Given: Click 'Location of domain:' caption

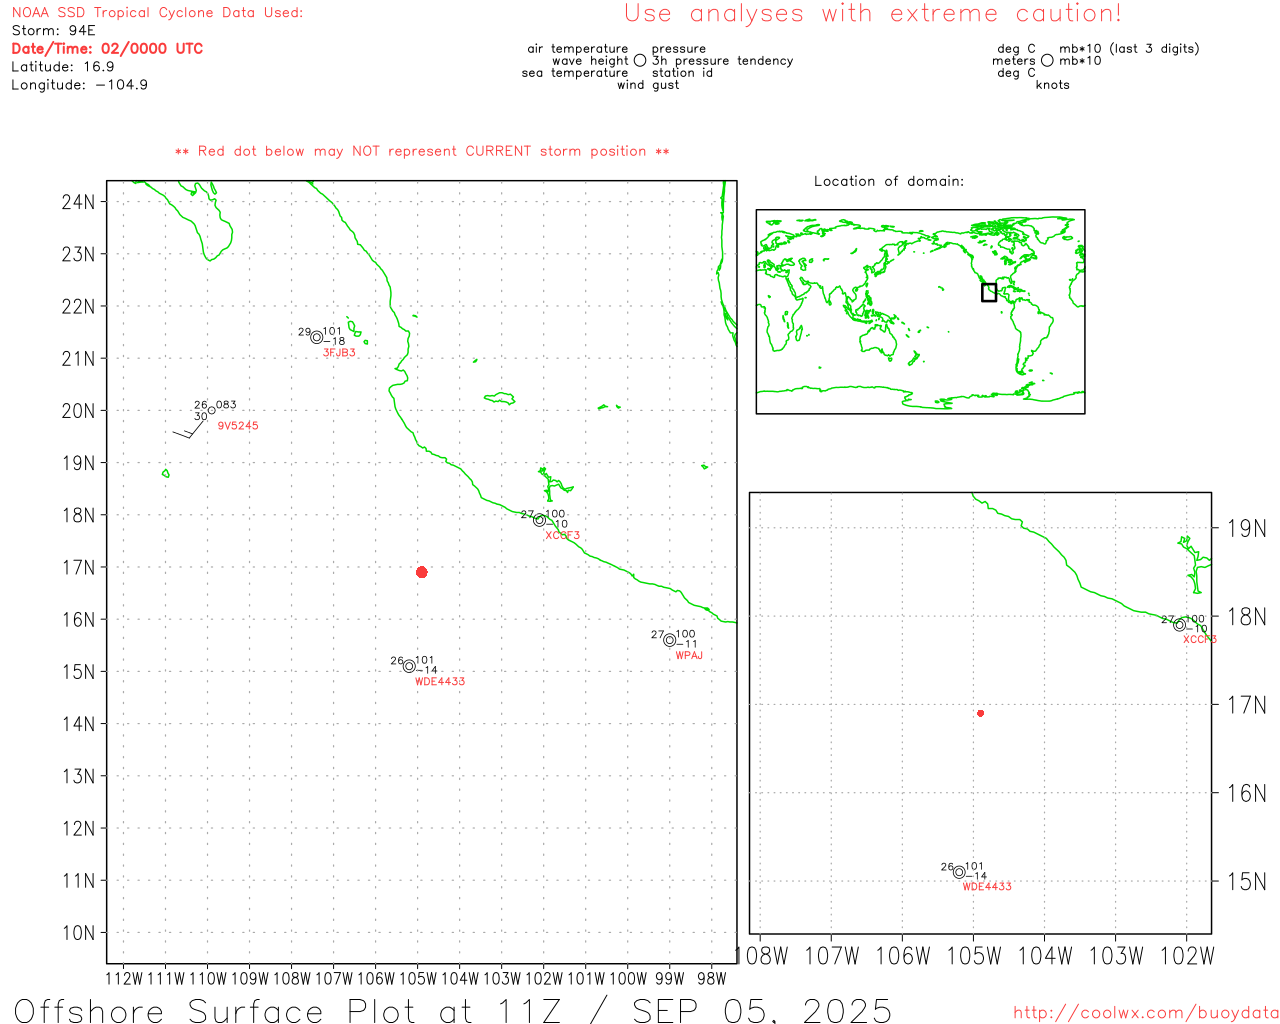Looking at the screenshot, I should pyautogui.click(x=889, y=182).
